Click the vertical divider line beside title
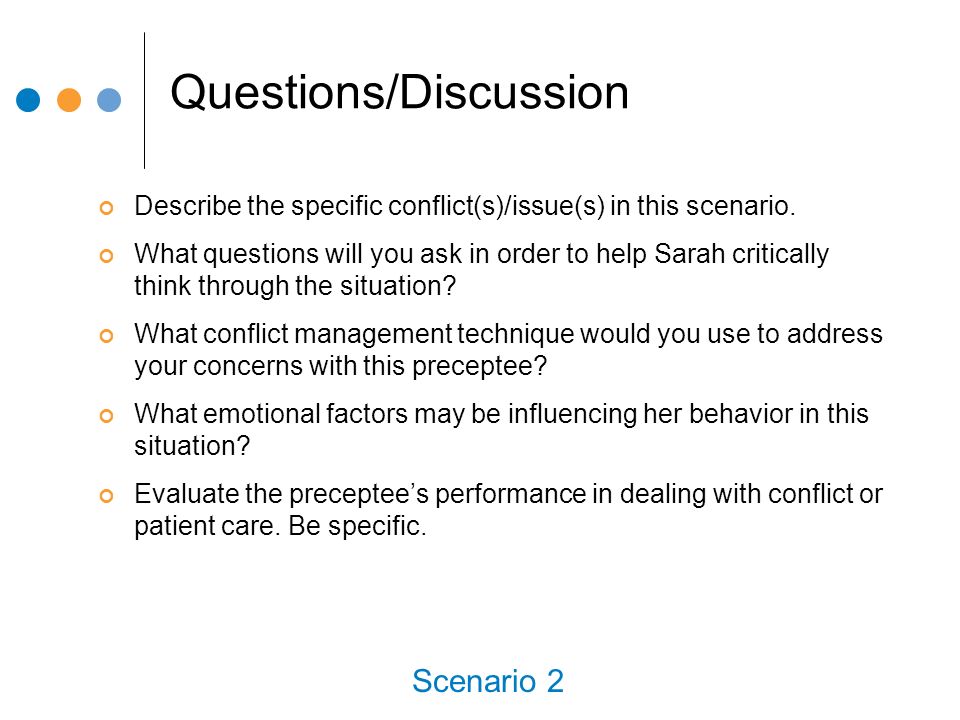960x720 pixels. pos(144,100)
